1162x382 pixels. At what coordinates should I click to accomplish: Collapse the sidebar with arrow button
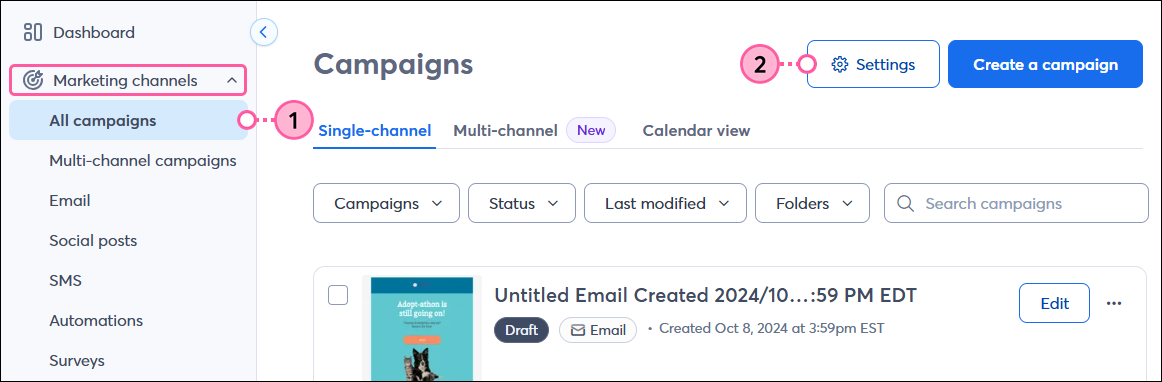point(264,32)
